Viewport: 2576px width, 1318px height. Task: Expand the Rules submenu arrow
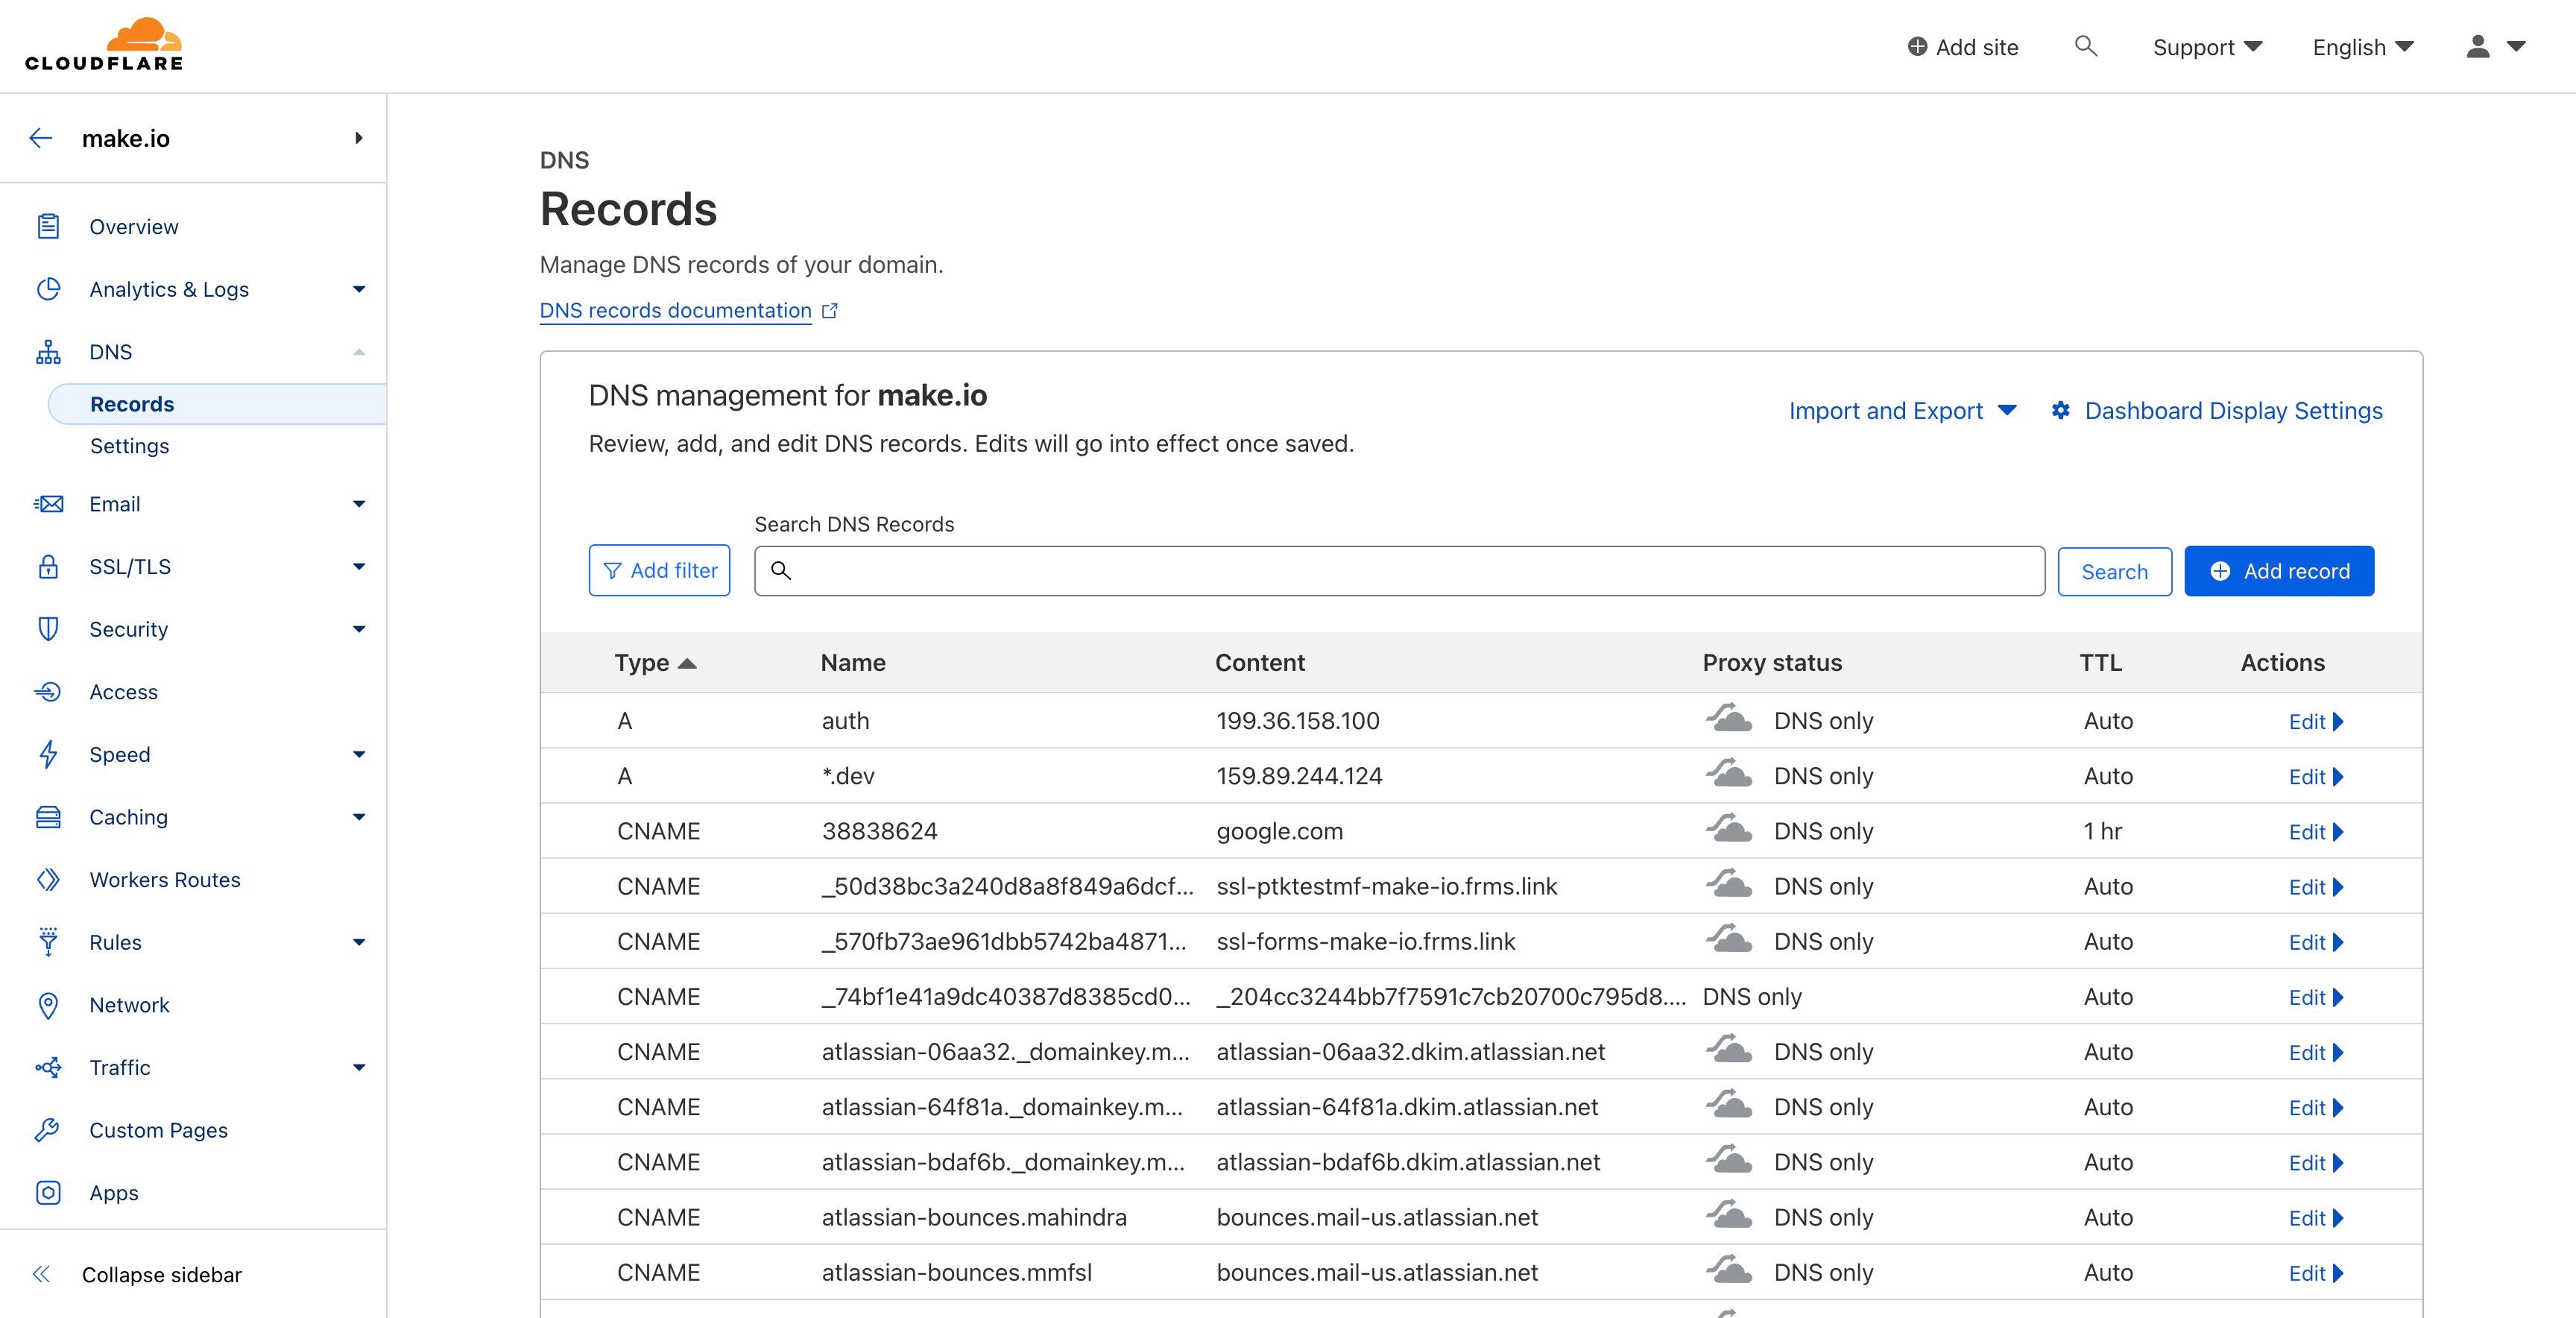[x=359, y=942]
